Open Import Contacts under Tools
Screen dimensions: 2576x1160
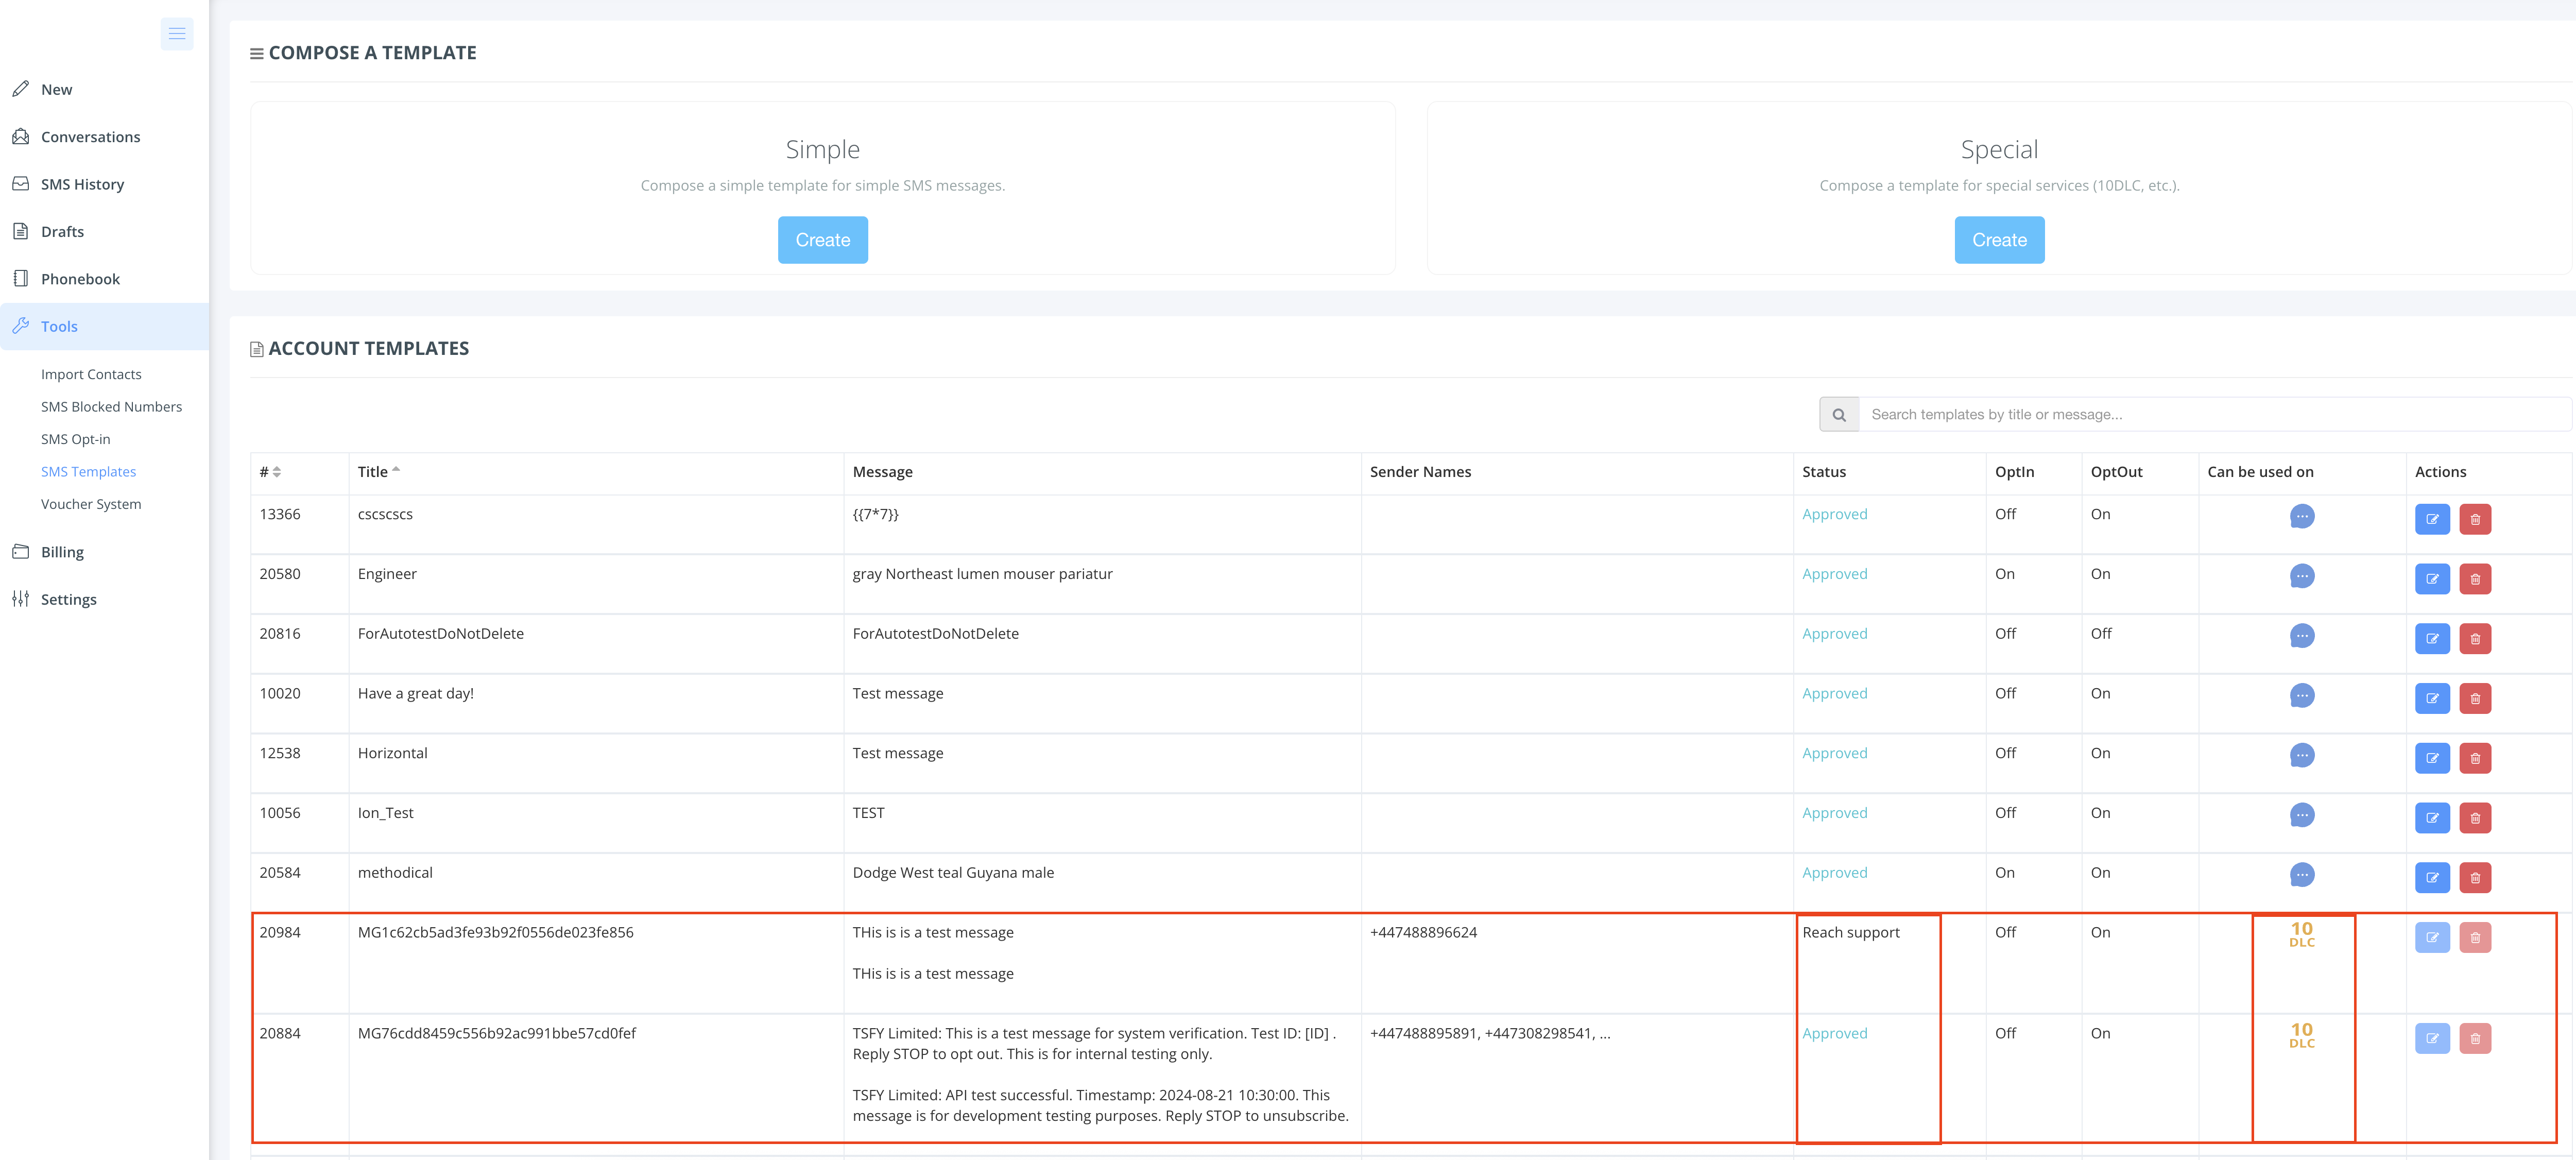pyautogui.click(x=91, y=374)
